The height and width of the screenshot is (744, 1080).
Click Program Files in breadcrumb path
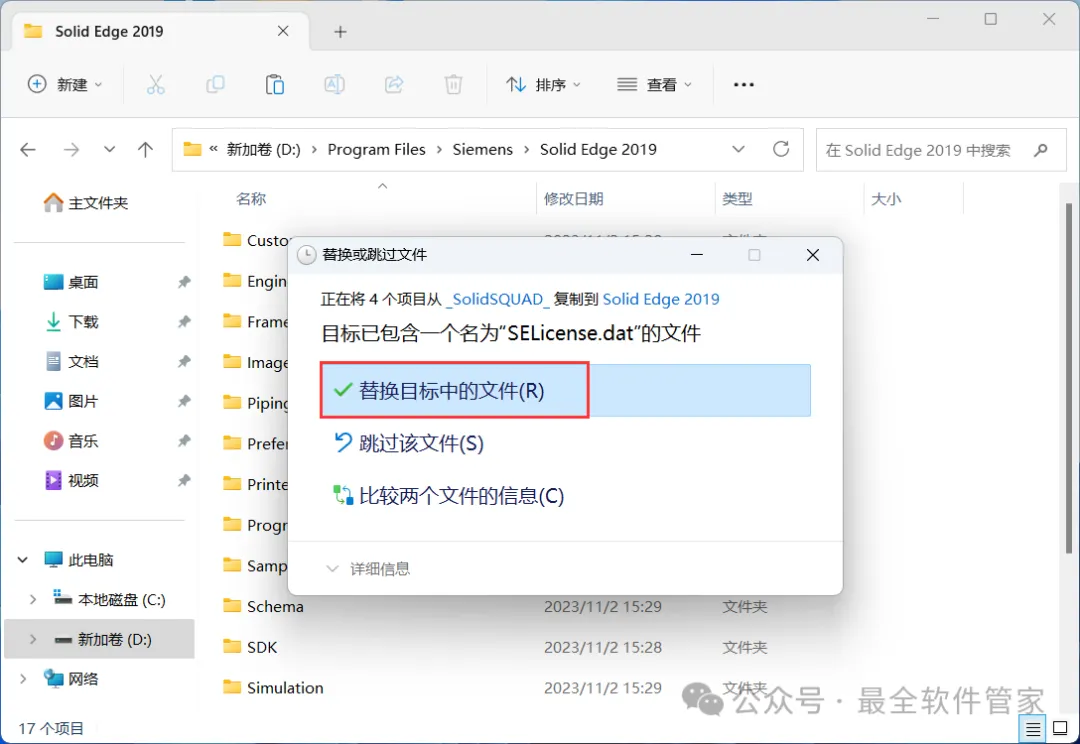click(377, 149)
